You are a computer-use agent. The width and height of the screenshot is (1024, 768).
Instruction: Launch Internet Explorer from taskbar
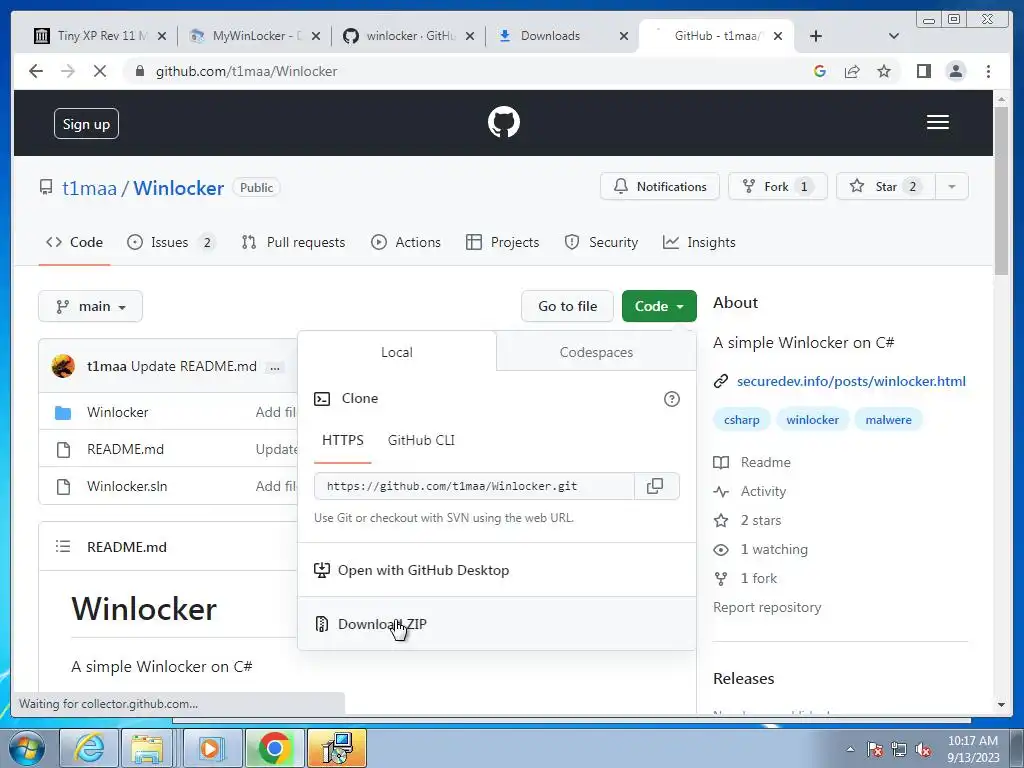point(89,748)
